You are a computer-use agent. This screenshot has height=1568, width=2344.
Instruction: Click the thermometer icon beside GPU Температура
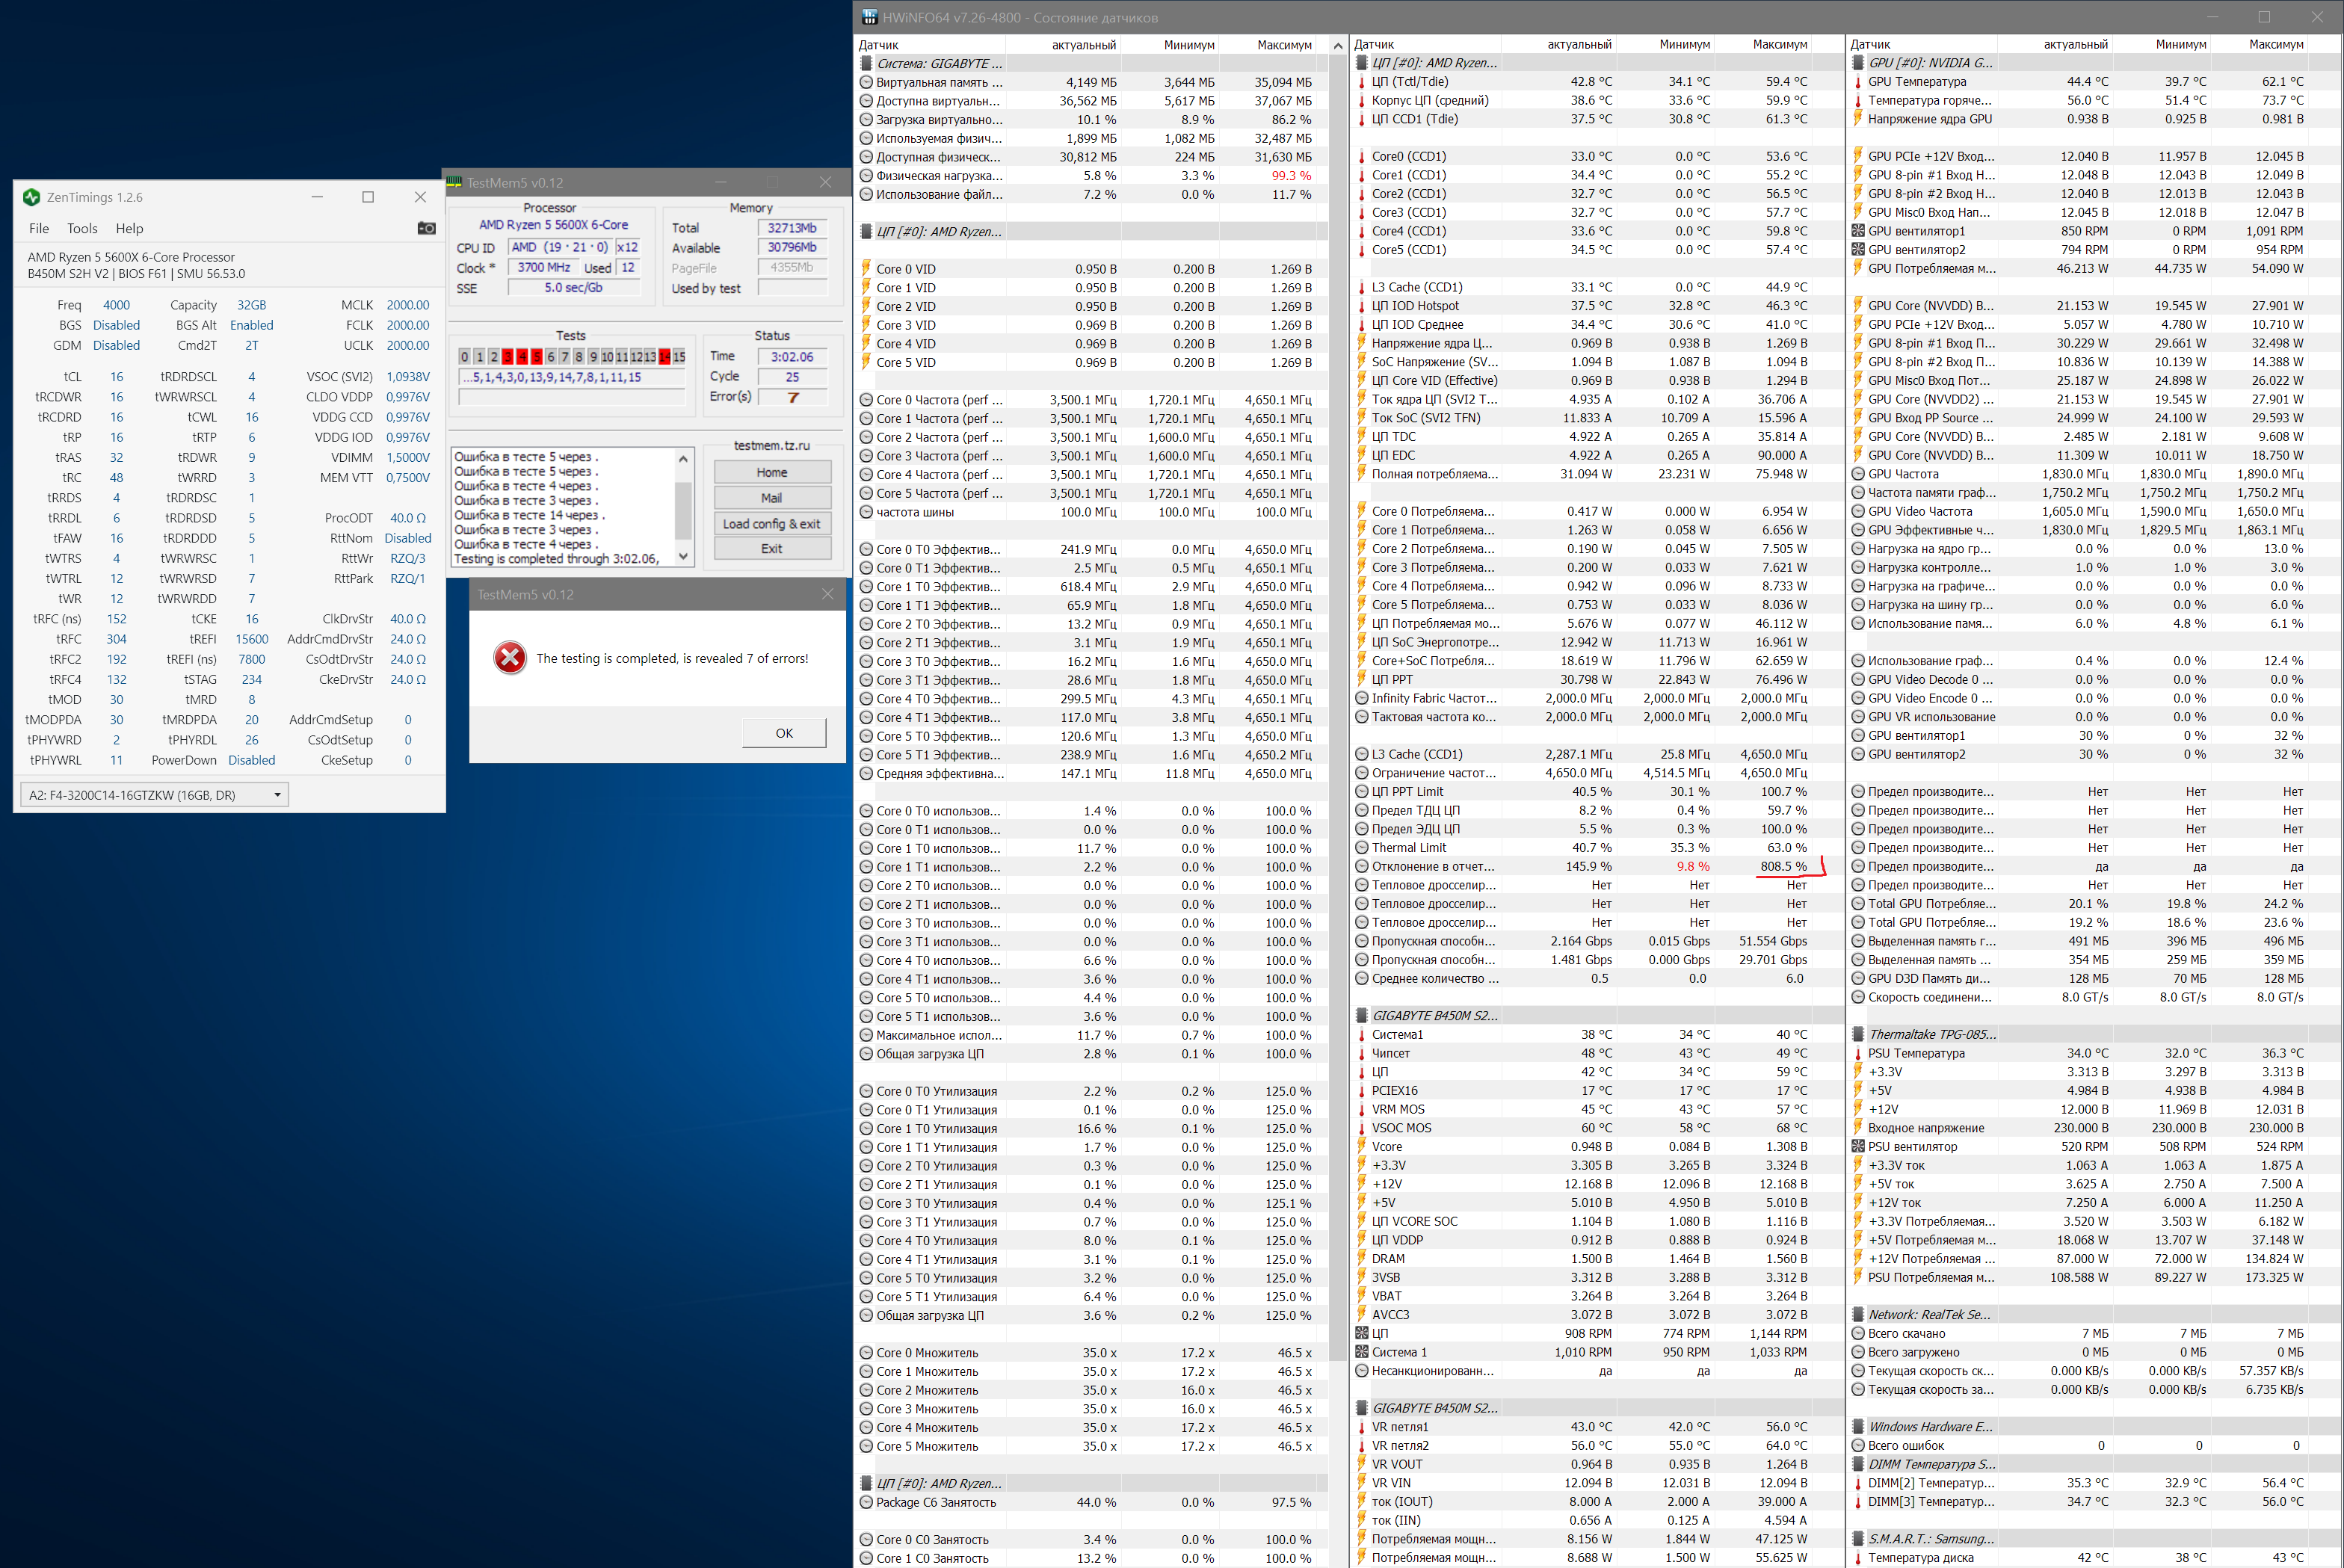click(x=1858, y=82)
